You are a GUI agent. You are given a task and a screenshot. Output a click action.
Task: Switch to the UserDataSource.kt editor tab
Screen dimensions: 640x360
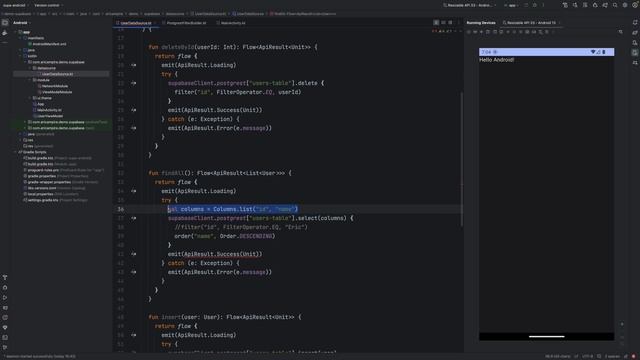click(x=135, y=23)
